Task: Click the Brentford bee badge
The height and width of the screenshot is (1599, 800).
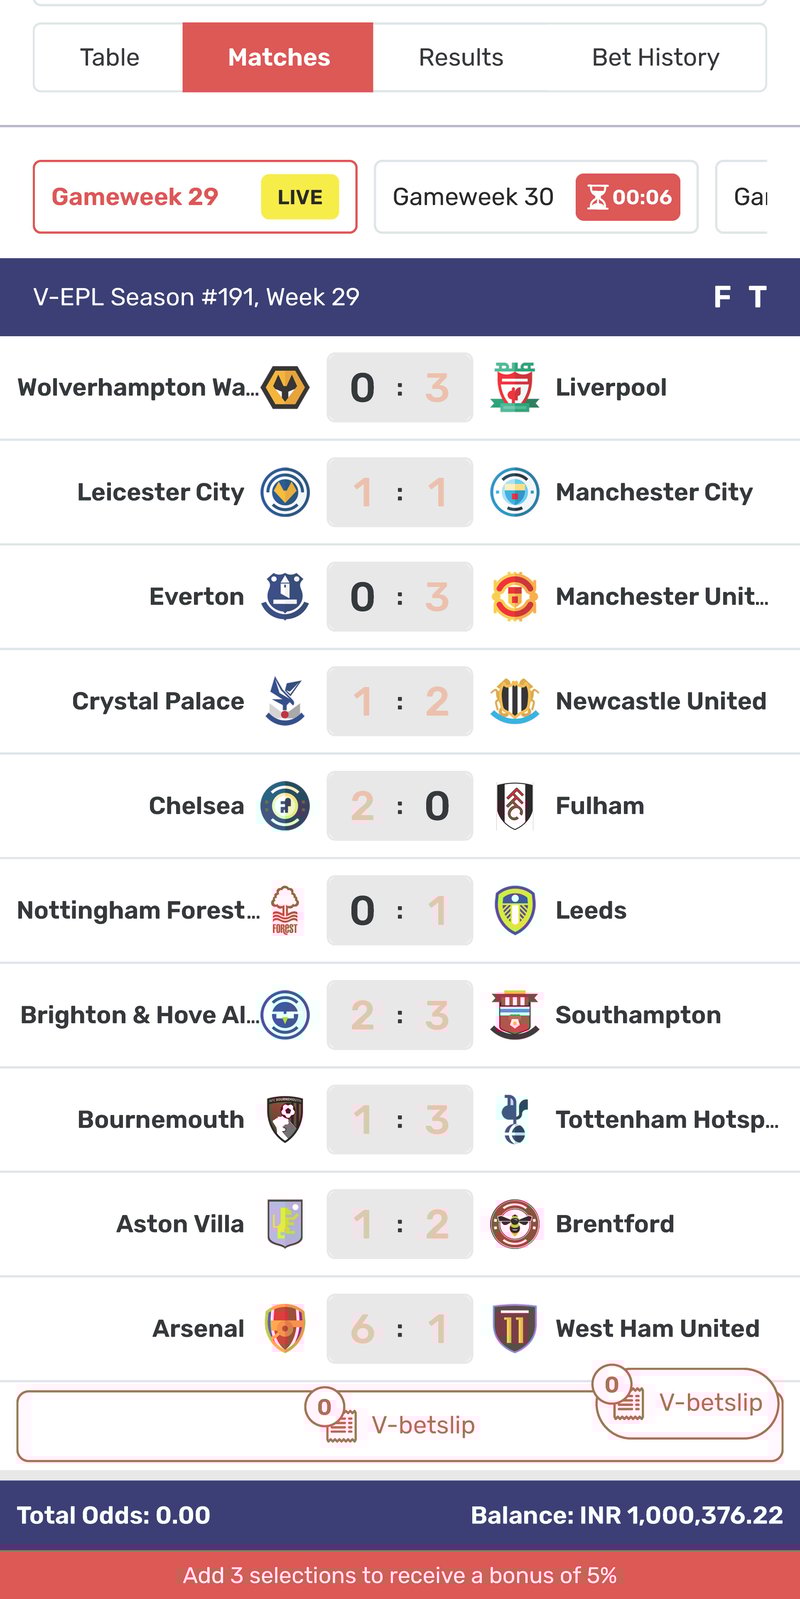Action: [x=515, y=1224]
